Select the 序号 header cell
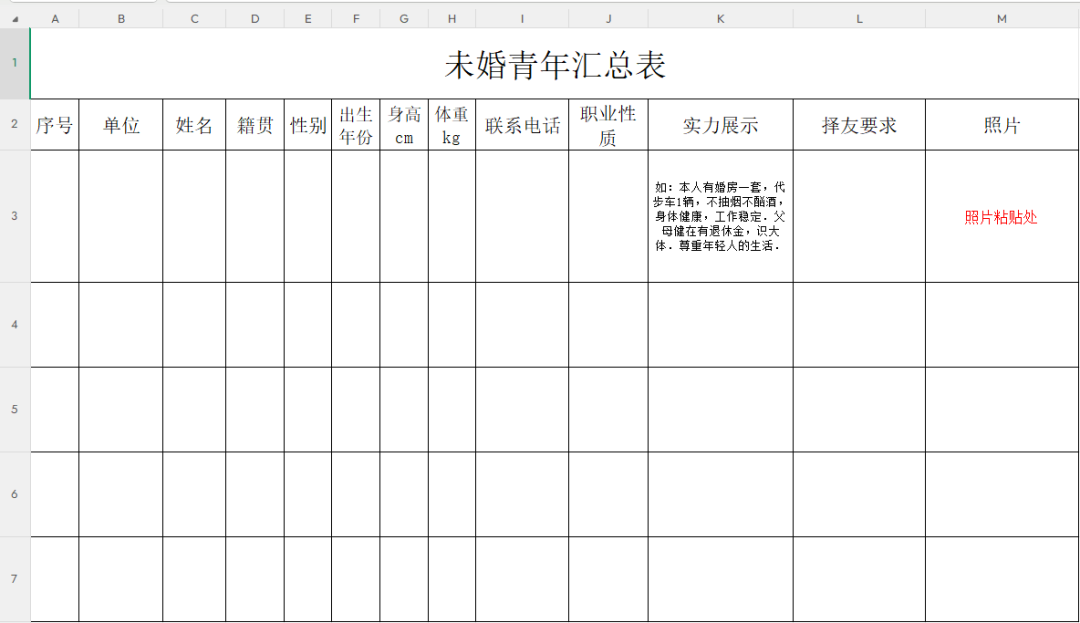1080x623 pixels. click(55, 125)
